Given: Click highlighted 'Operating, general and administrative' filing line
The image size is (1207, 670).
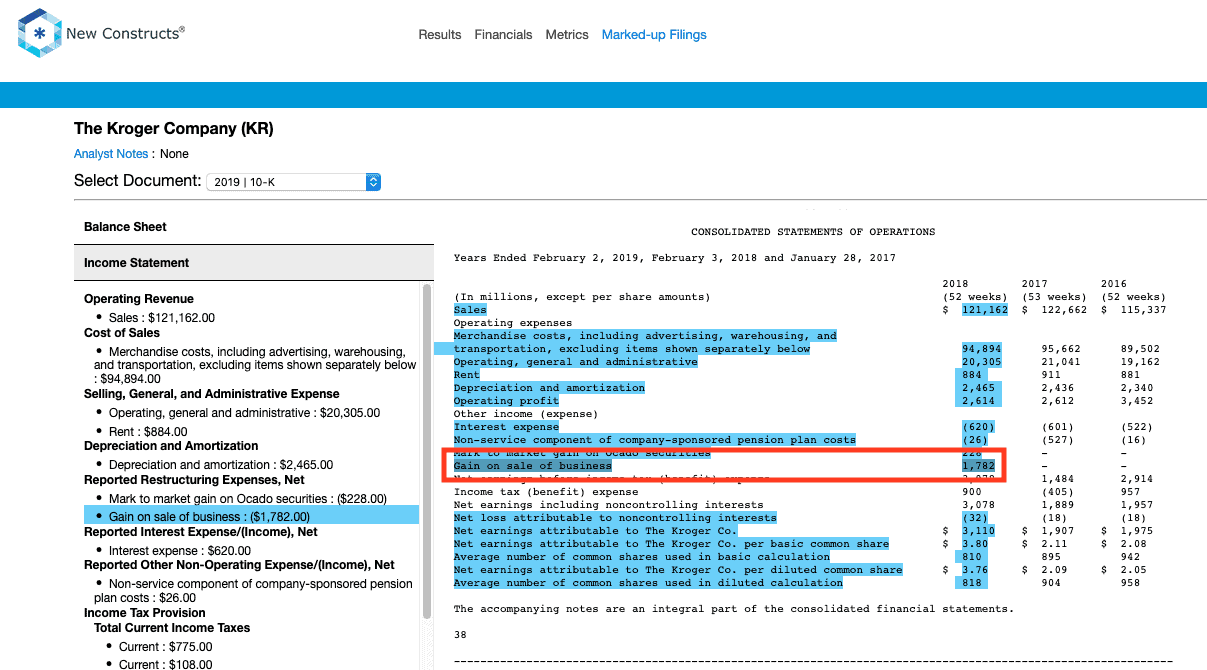Looking at the screenshot, I should tap(575, 362).
